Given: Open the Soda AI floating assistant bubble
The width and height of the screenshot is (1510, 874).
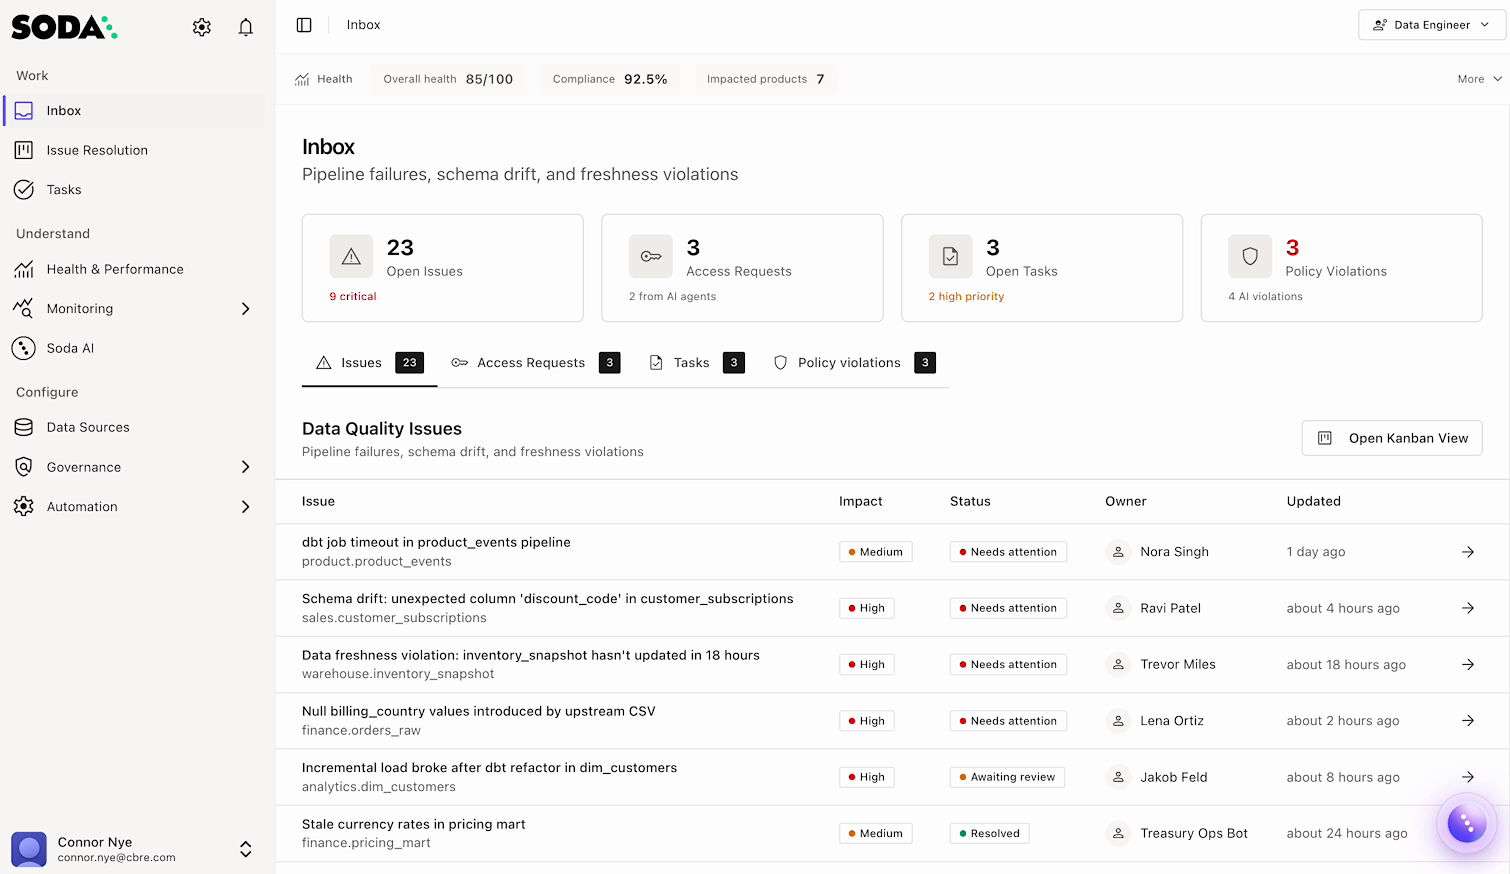Looking at the screenshot, I should [x=1466, y=824].
